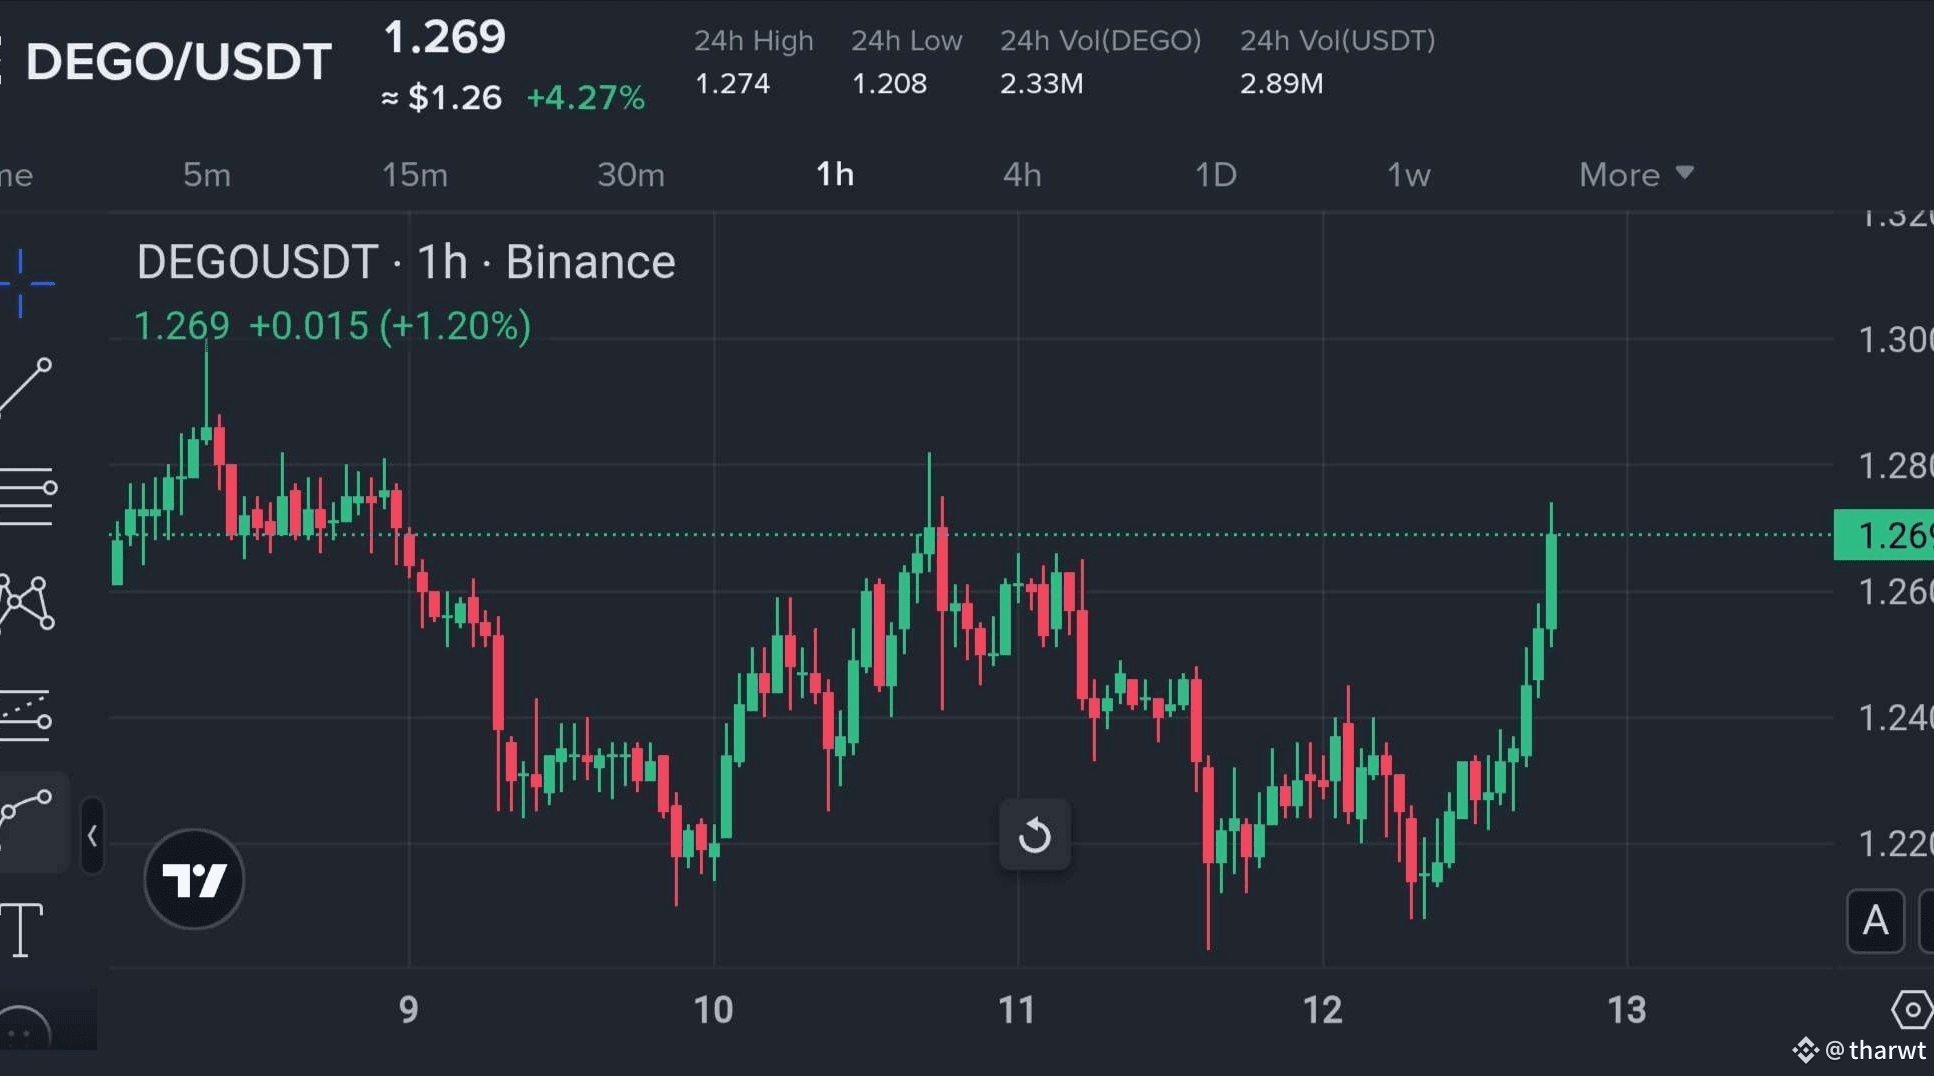Click the 24h Vol(USDT) value 2.89M

click(x=1281, y=84)
